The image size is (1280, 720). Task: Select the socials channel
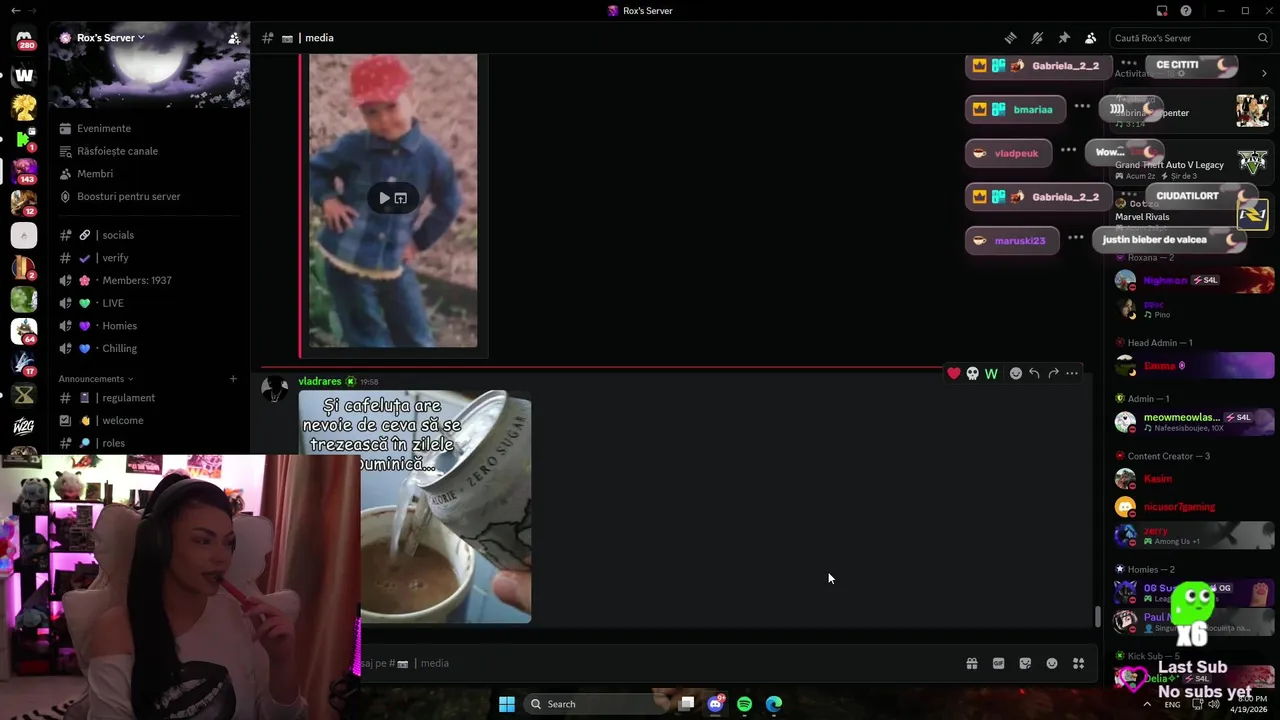coord(148,235)
